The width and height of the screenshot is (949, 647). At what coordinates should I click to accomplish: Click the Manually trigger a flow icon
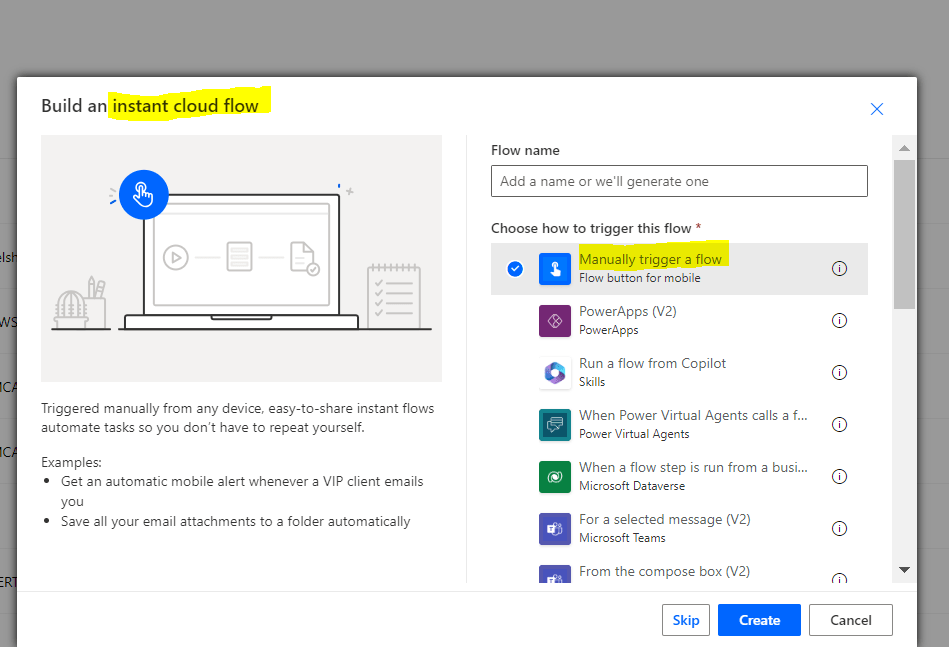point(554,268)
